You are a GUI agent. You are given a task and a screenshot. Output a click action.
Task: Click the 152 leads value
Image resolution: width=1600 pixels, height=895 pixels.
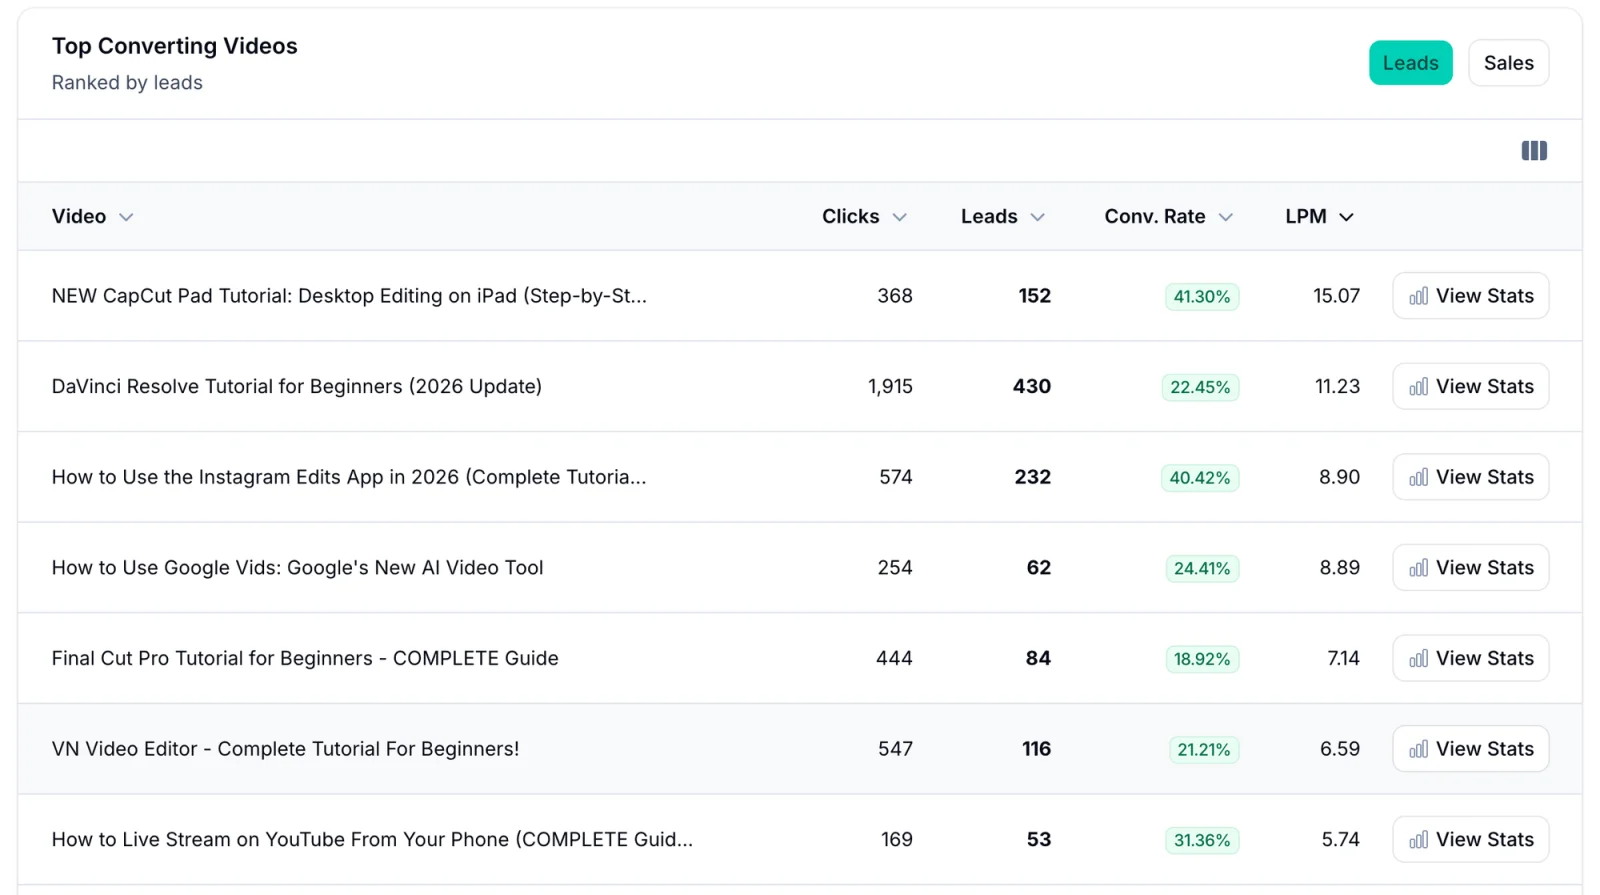(1035, 296)
